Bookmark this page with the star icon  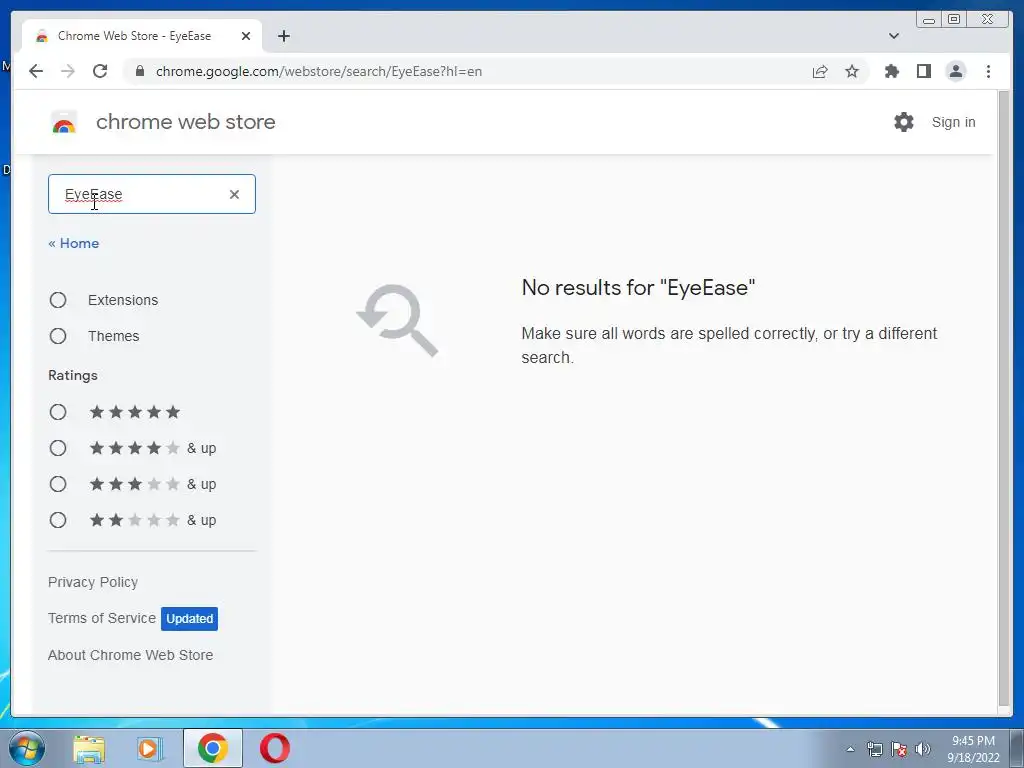[852, 71]
